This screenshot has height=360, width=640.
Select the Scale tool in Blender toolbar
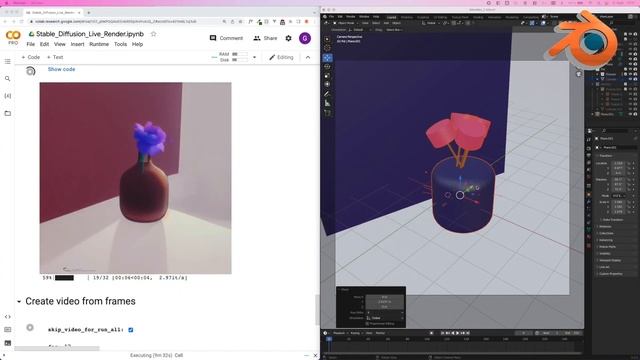tap(327, 76)
